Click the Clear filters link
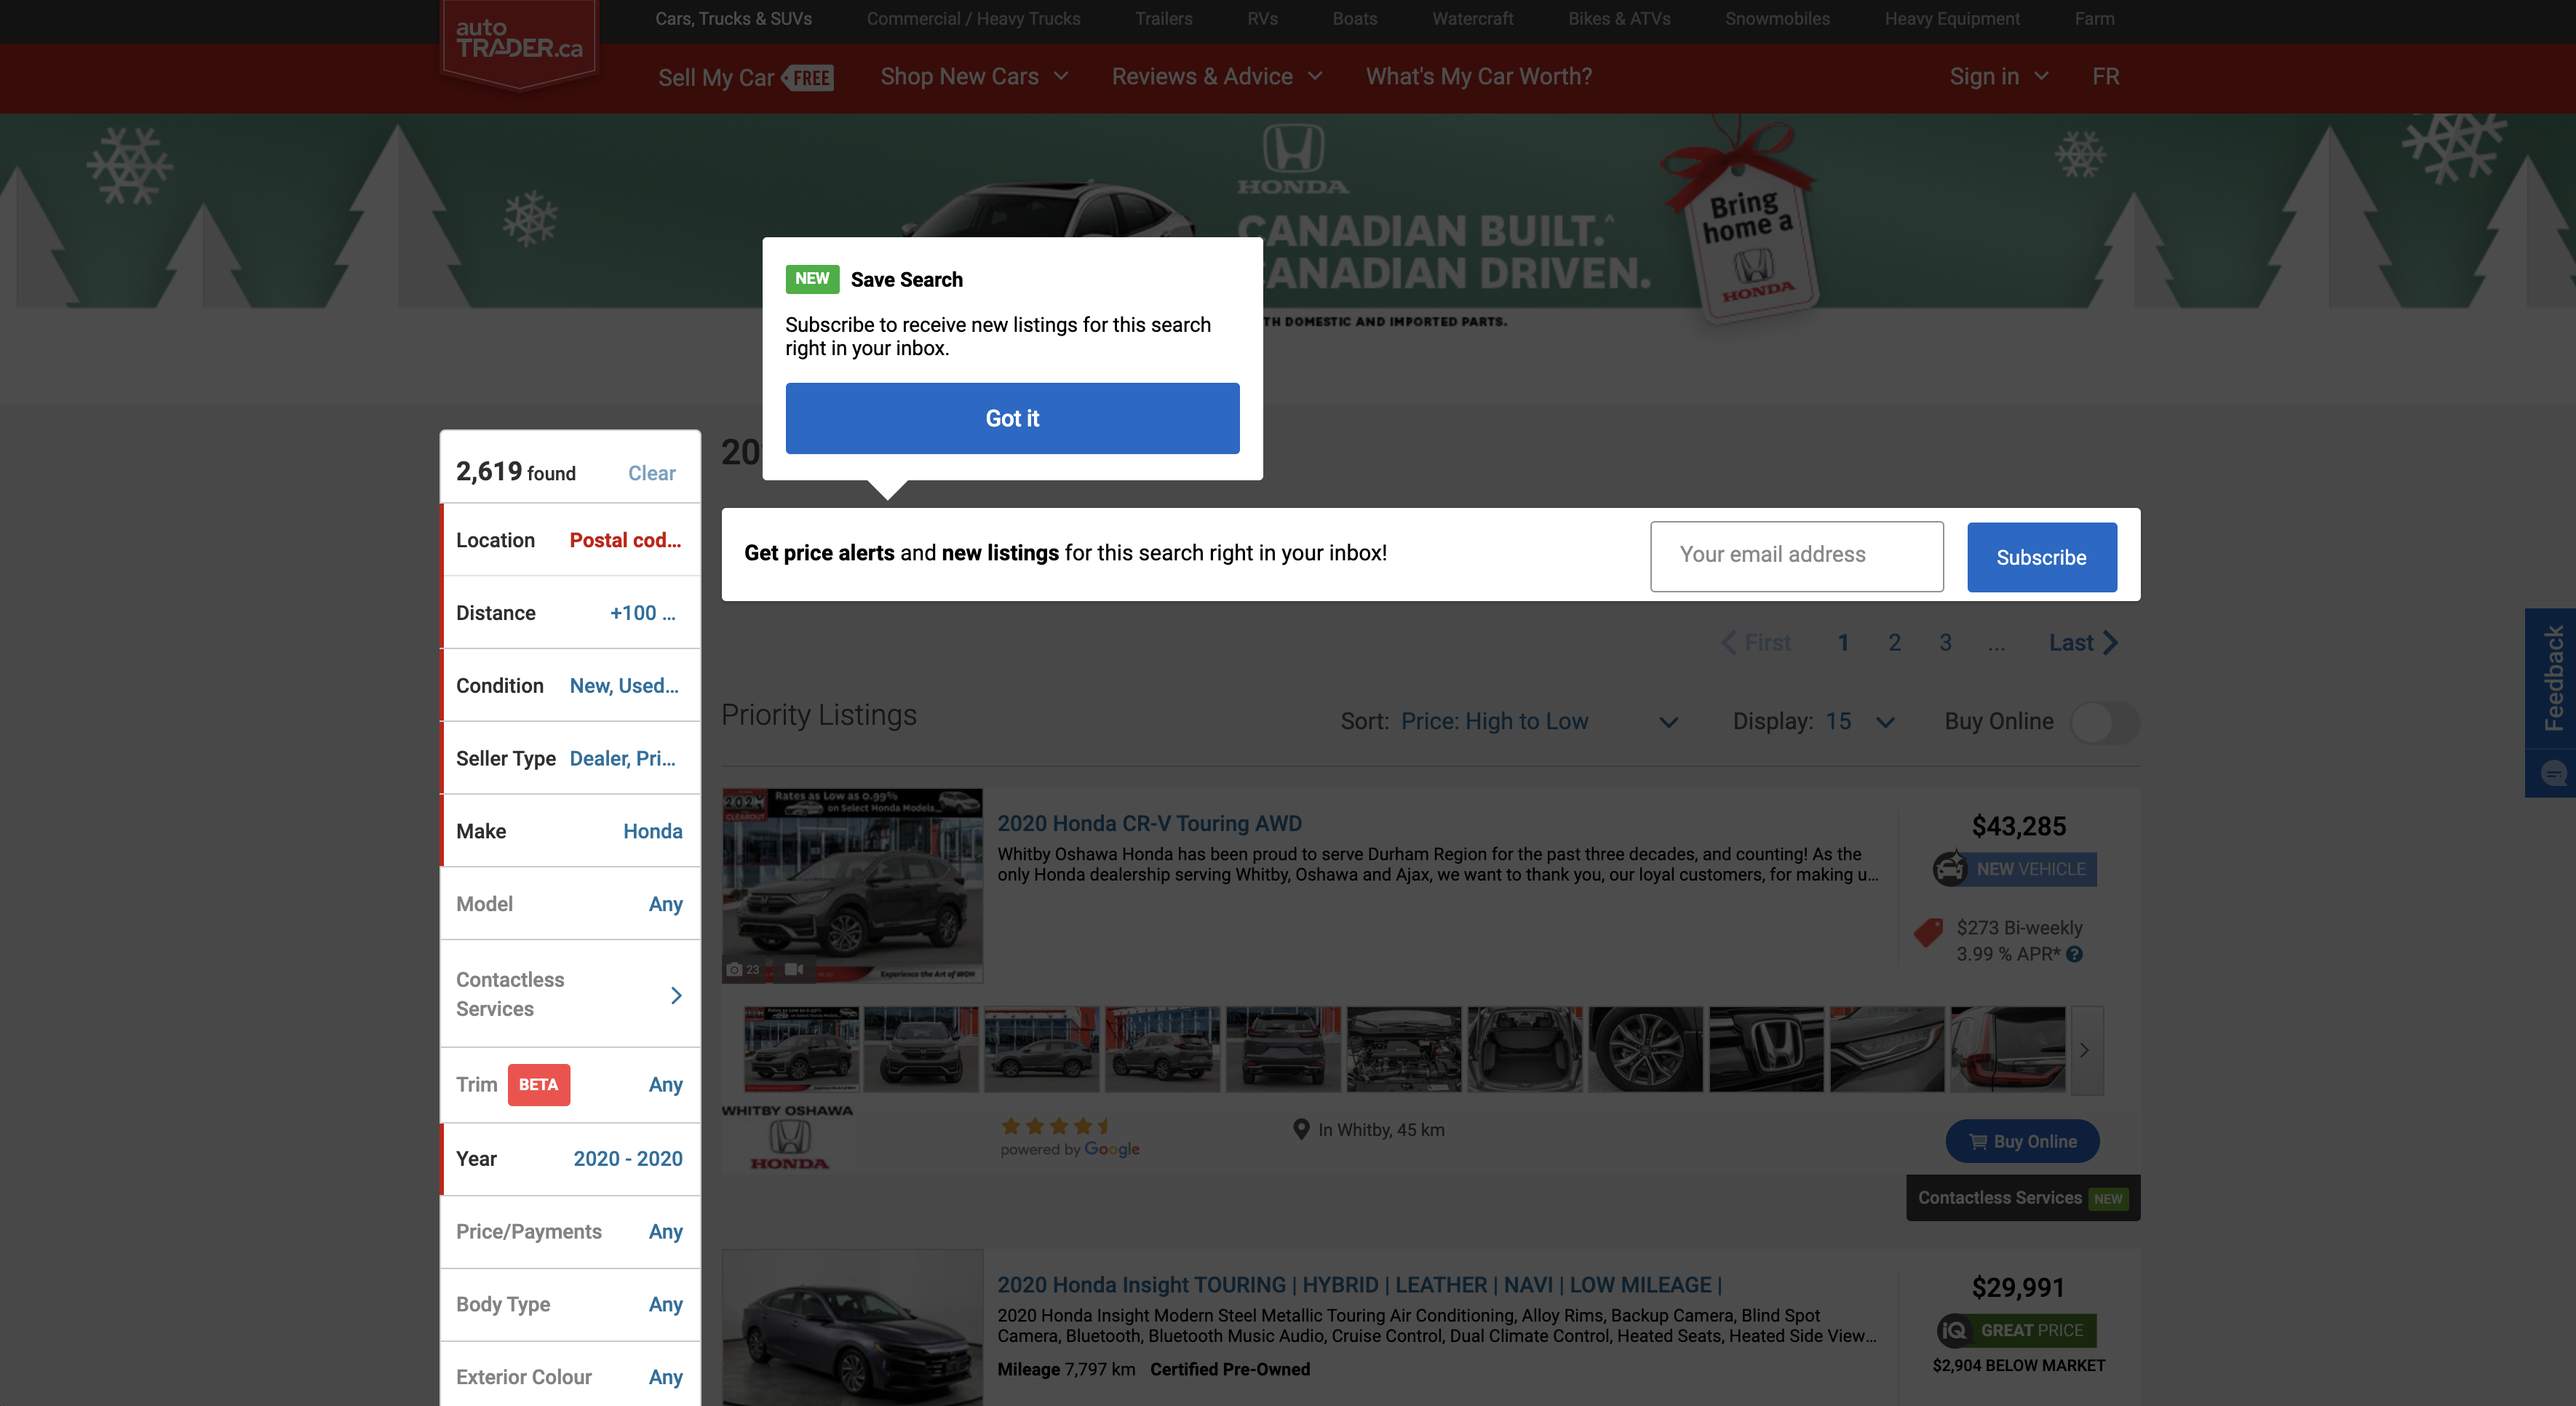The height and width of the screenshot is (1406, 2576). [651, 473]
